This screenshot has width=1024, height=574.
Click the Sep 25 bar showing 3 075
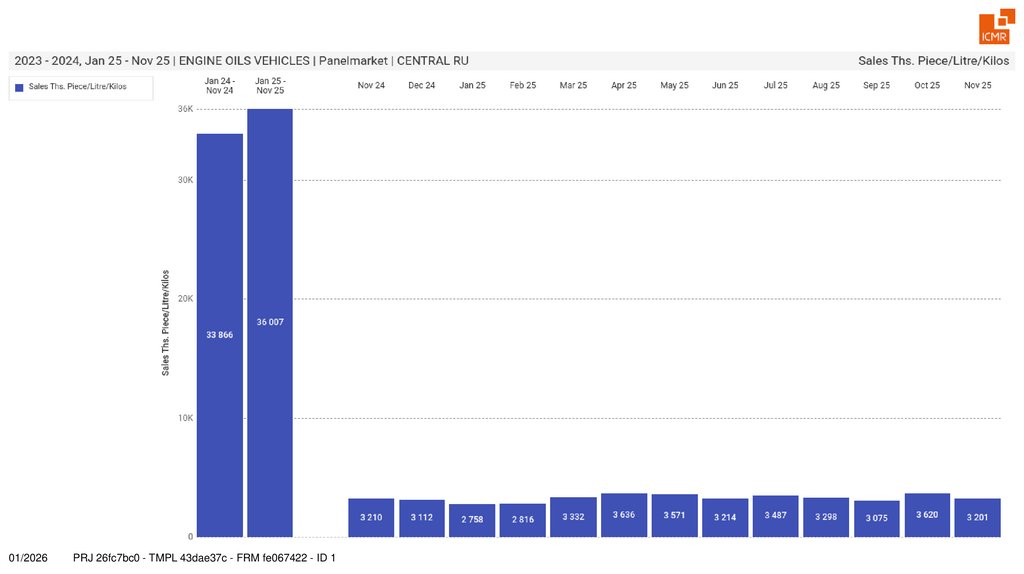(x=877, y=518)
